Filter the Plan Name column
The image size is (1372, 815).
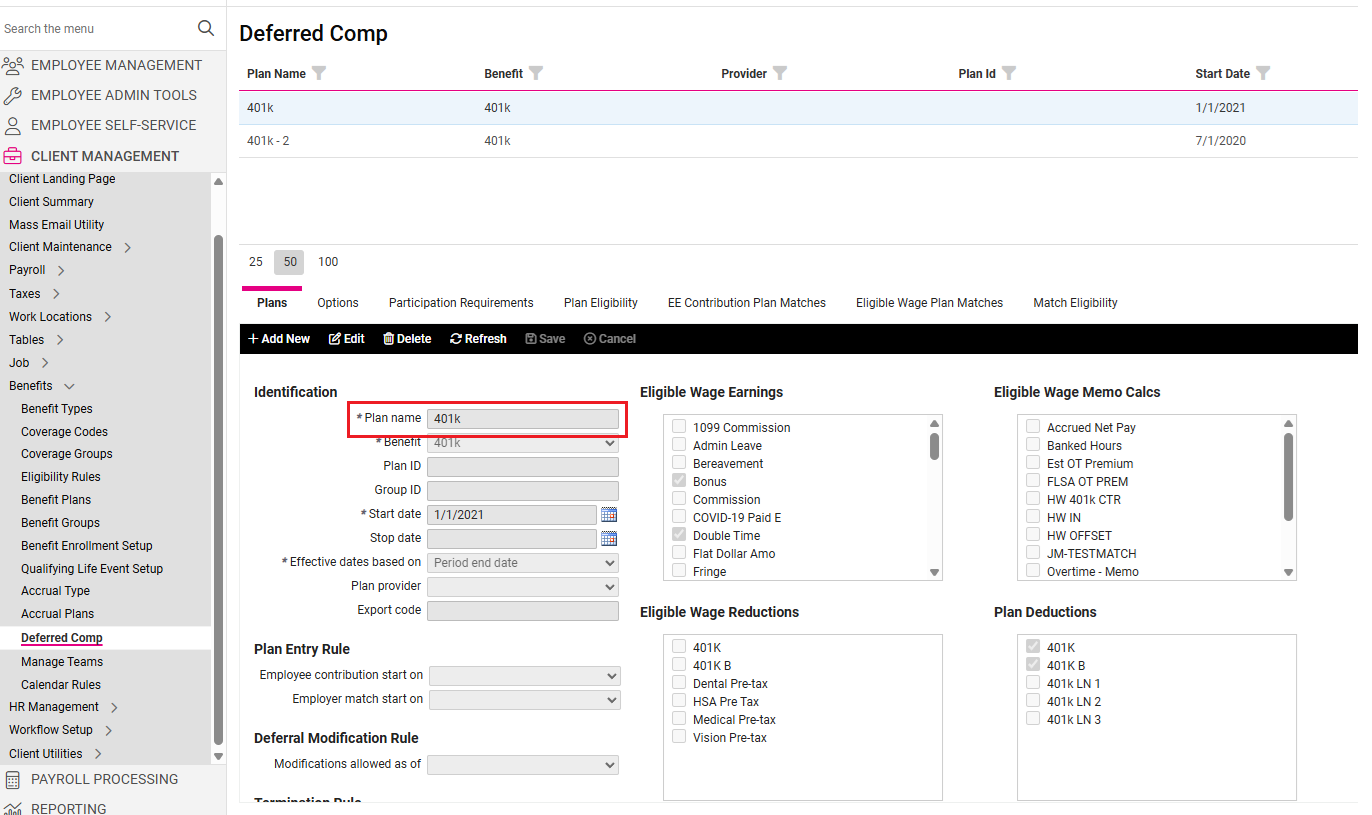coord(319,73)
